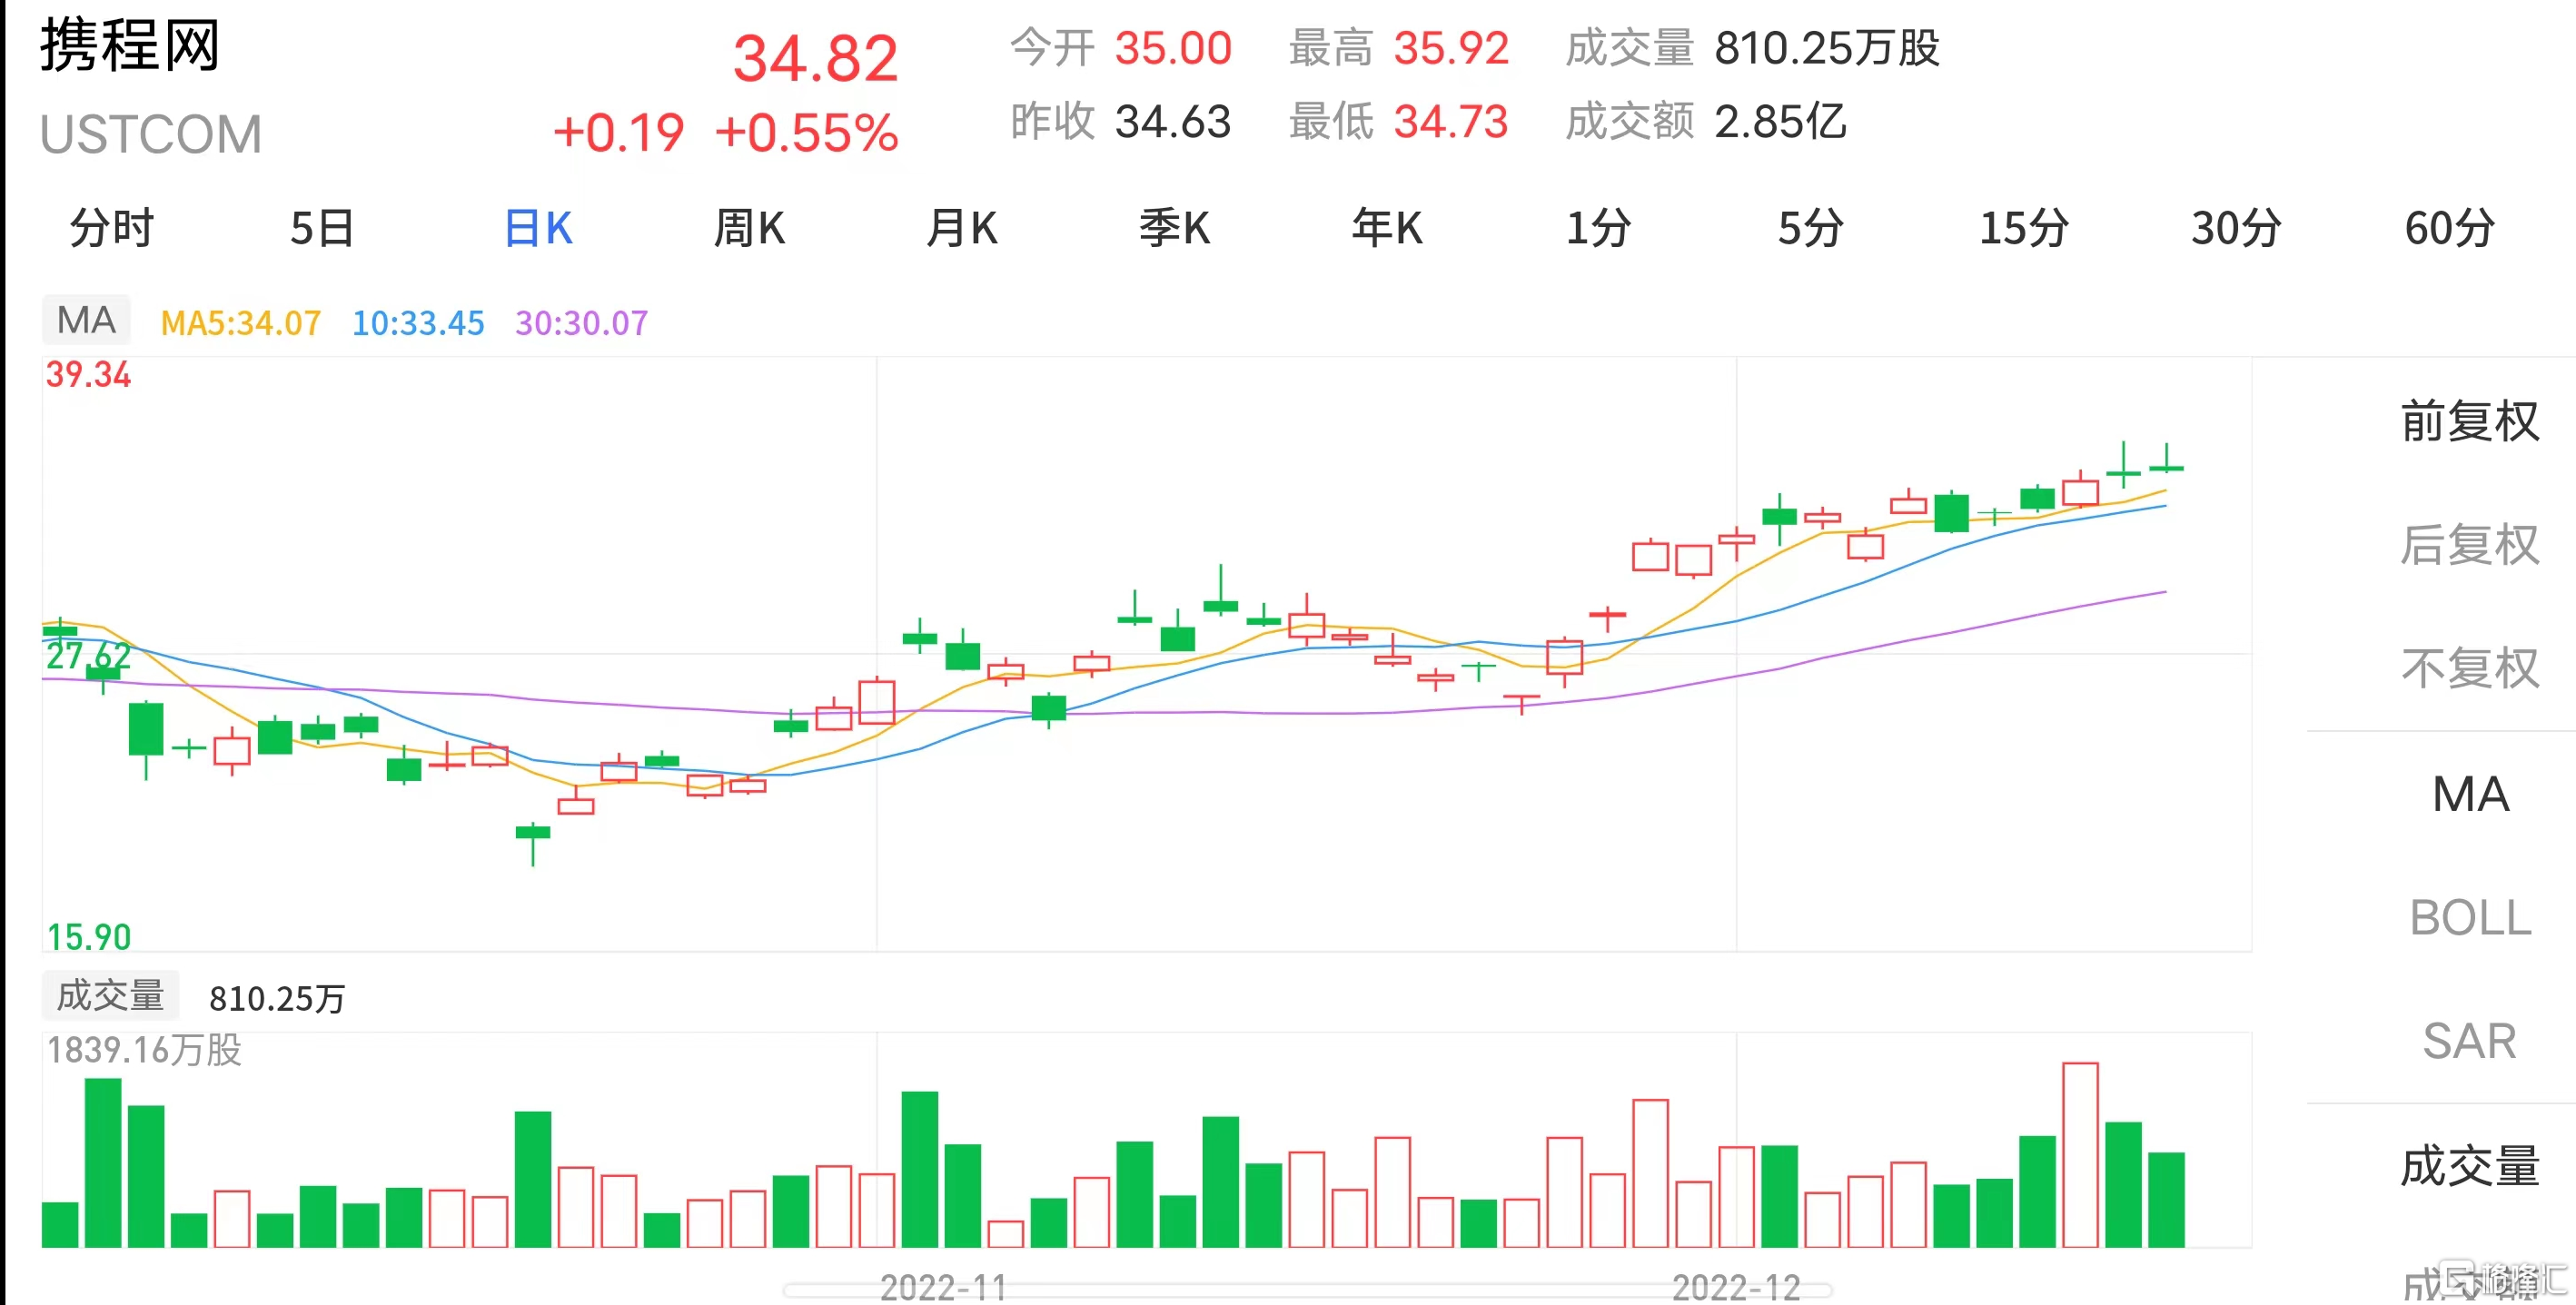
Task: Enable the BOLL indicator
Action: [x=2470, y=917]
